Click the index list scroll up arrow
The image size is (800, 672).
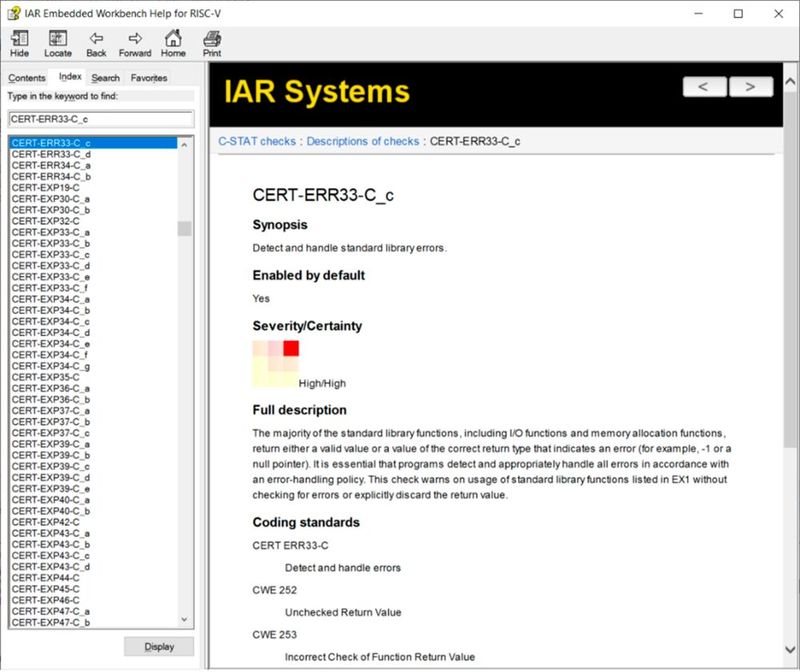pos(184,145)
